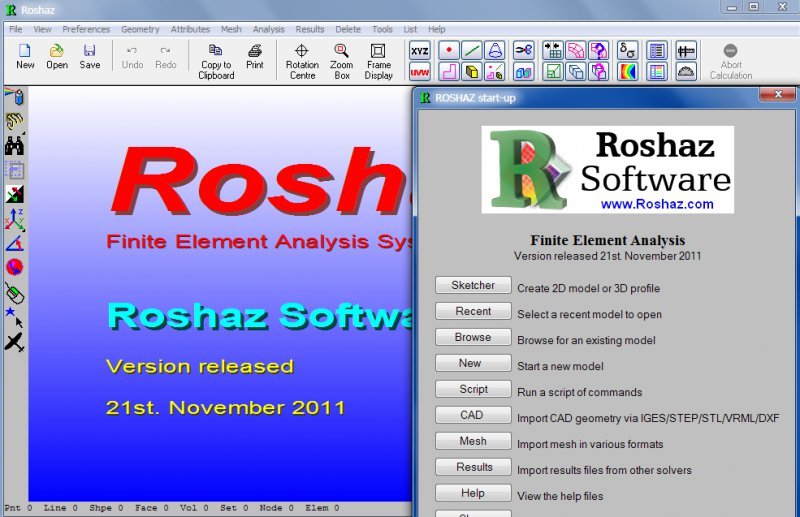Click the Browse button for an existing model
The height and width of the screenshot is (517, 800).
coord(473,337)
